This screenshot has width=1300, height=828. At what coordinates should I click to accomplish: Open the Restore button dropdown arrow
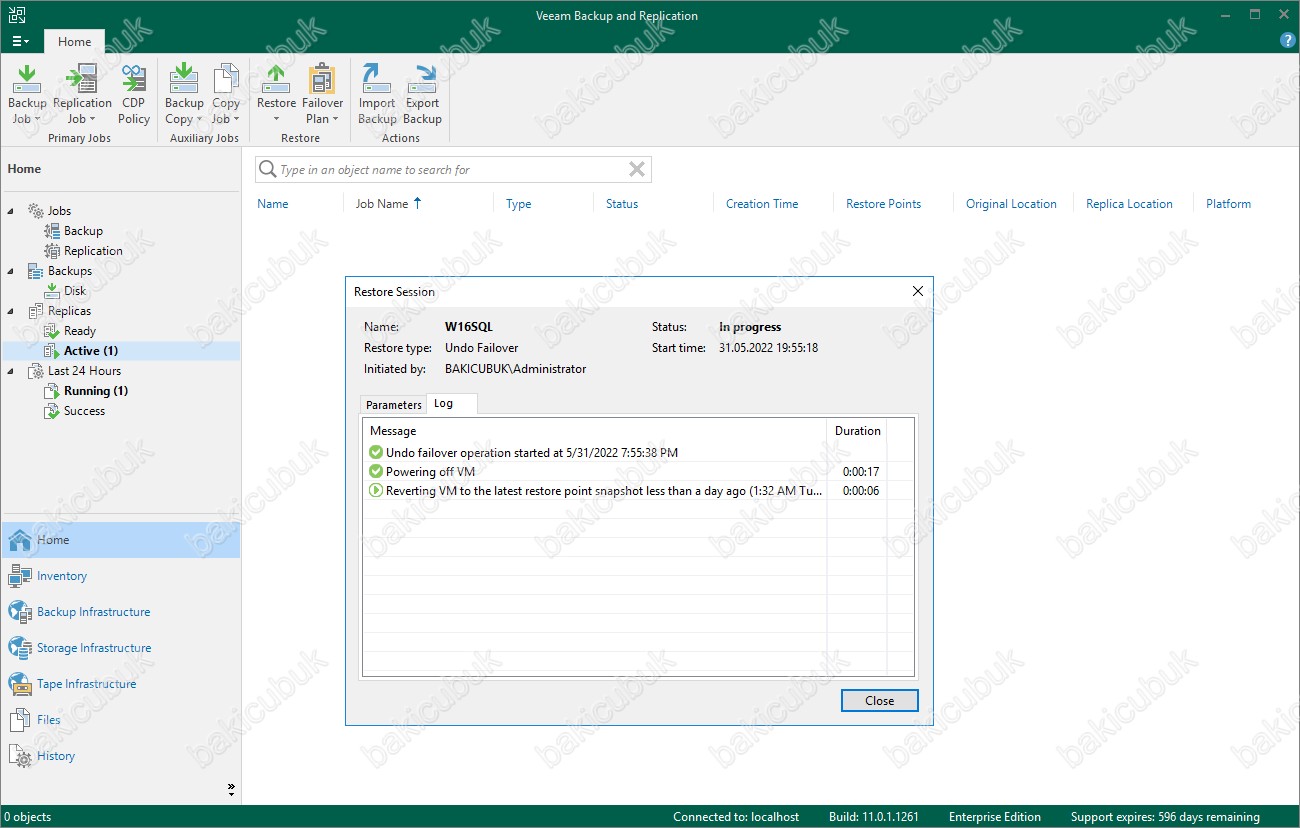coord(276,120)
